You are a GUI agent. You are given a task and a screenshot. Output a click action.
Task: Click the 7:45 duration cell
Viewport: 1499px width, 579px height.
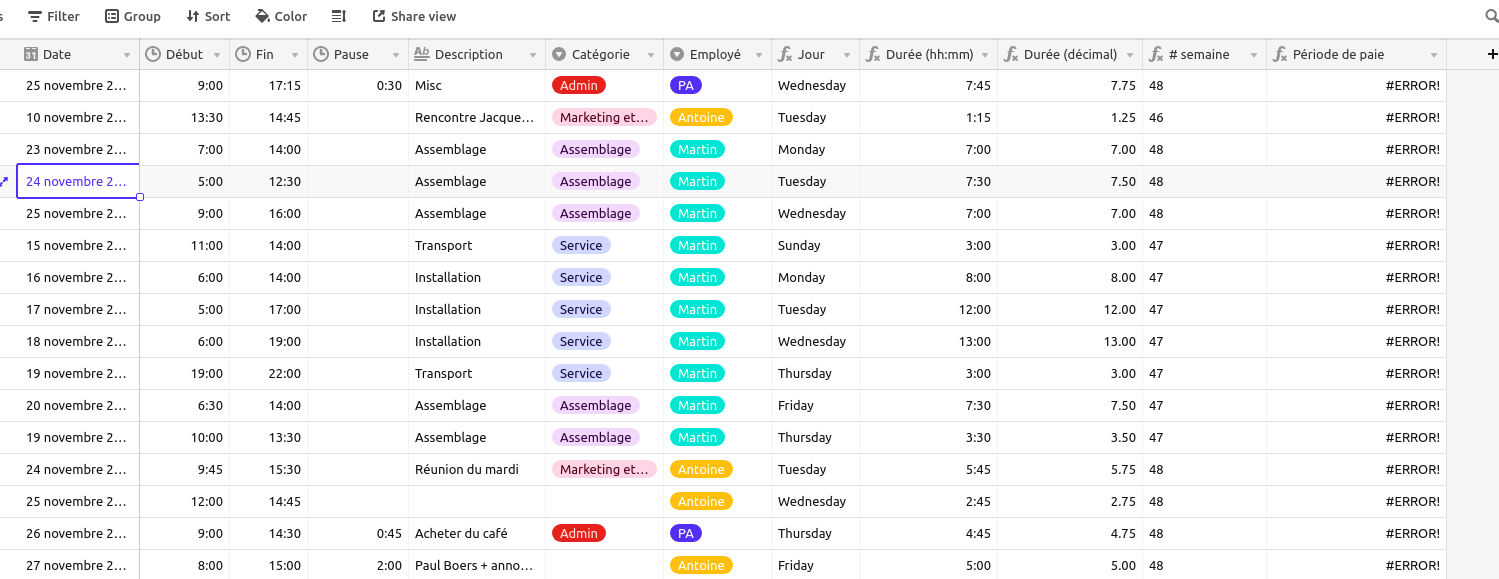click(x=928, y=86)
